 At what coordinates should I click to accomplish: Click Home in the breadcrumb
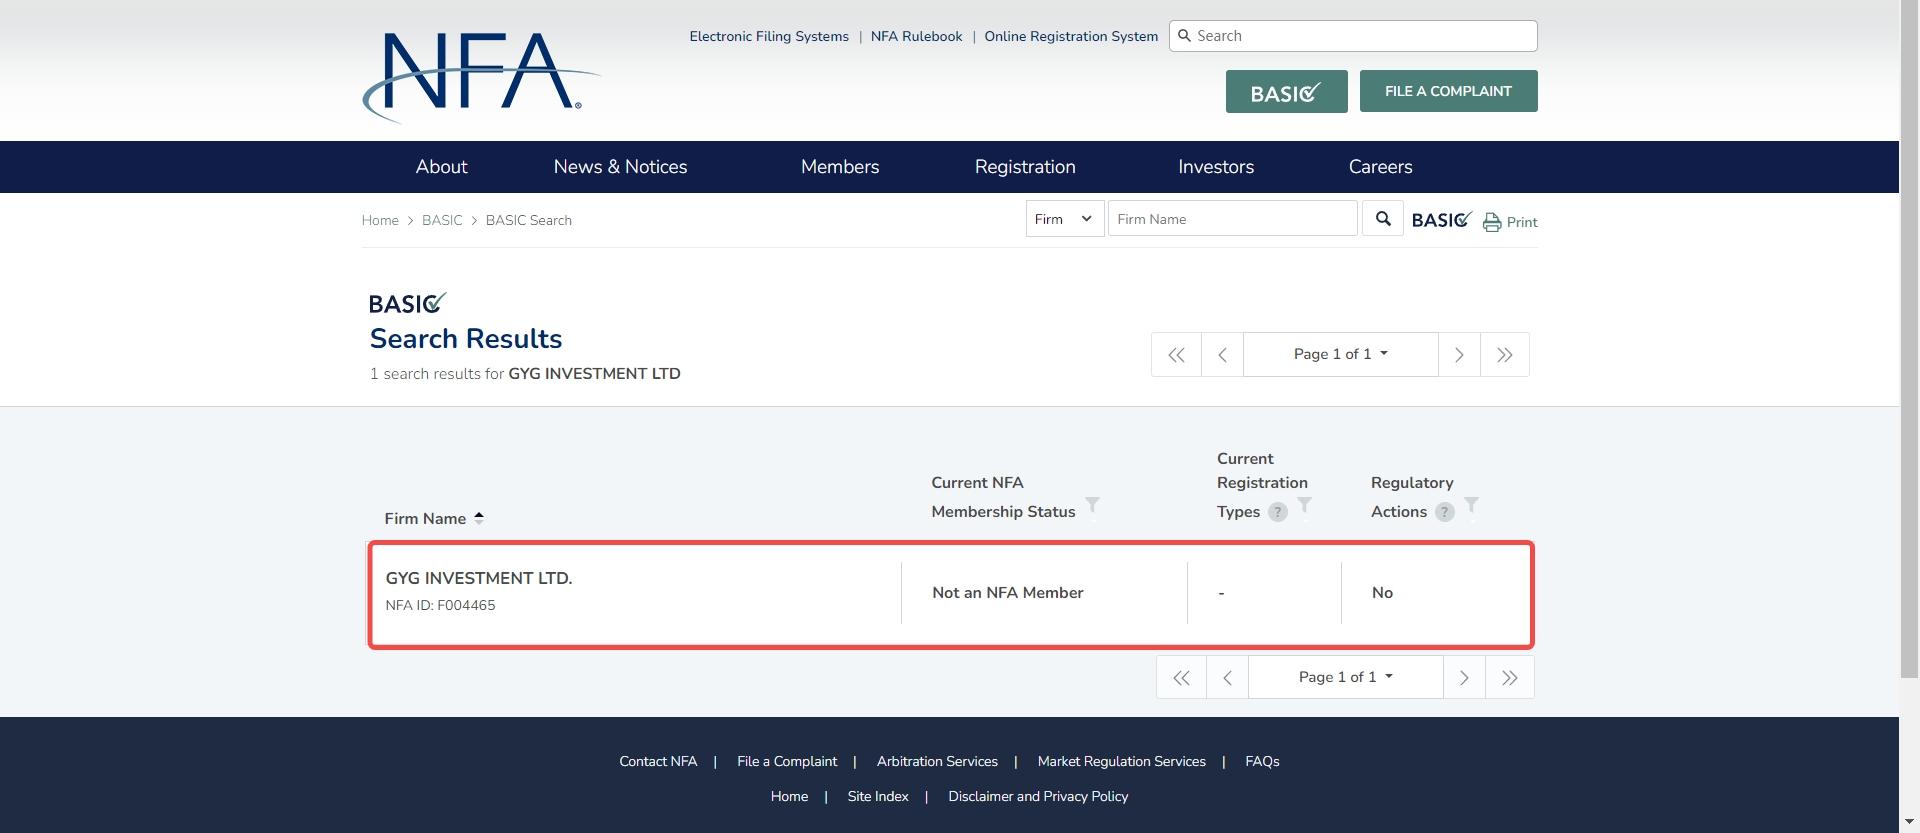coord(380,220)
